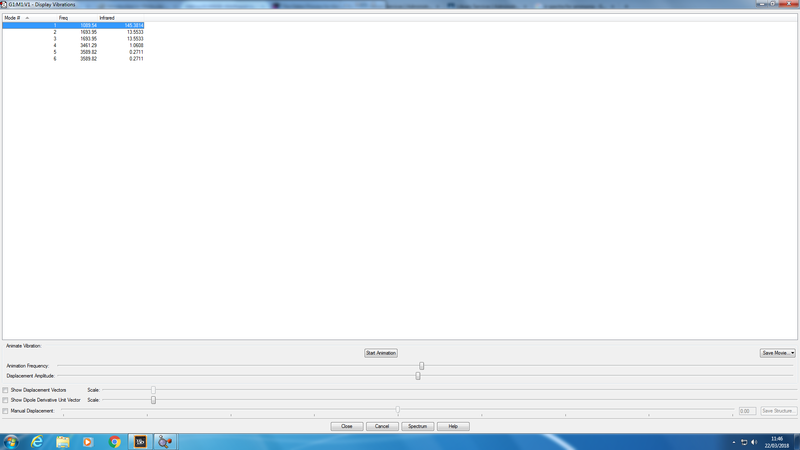Launch Internet Explorer from the taskbar

click(37, 442)
